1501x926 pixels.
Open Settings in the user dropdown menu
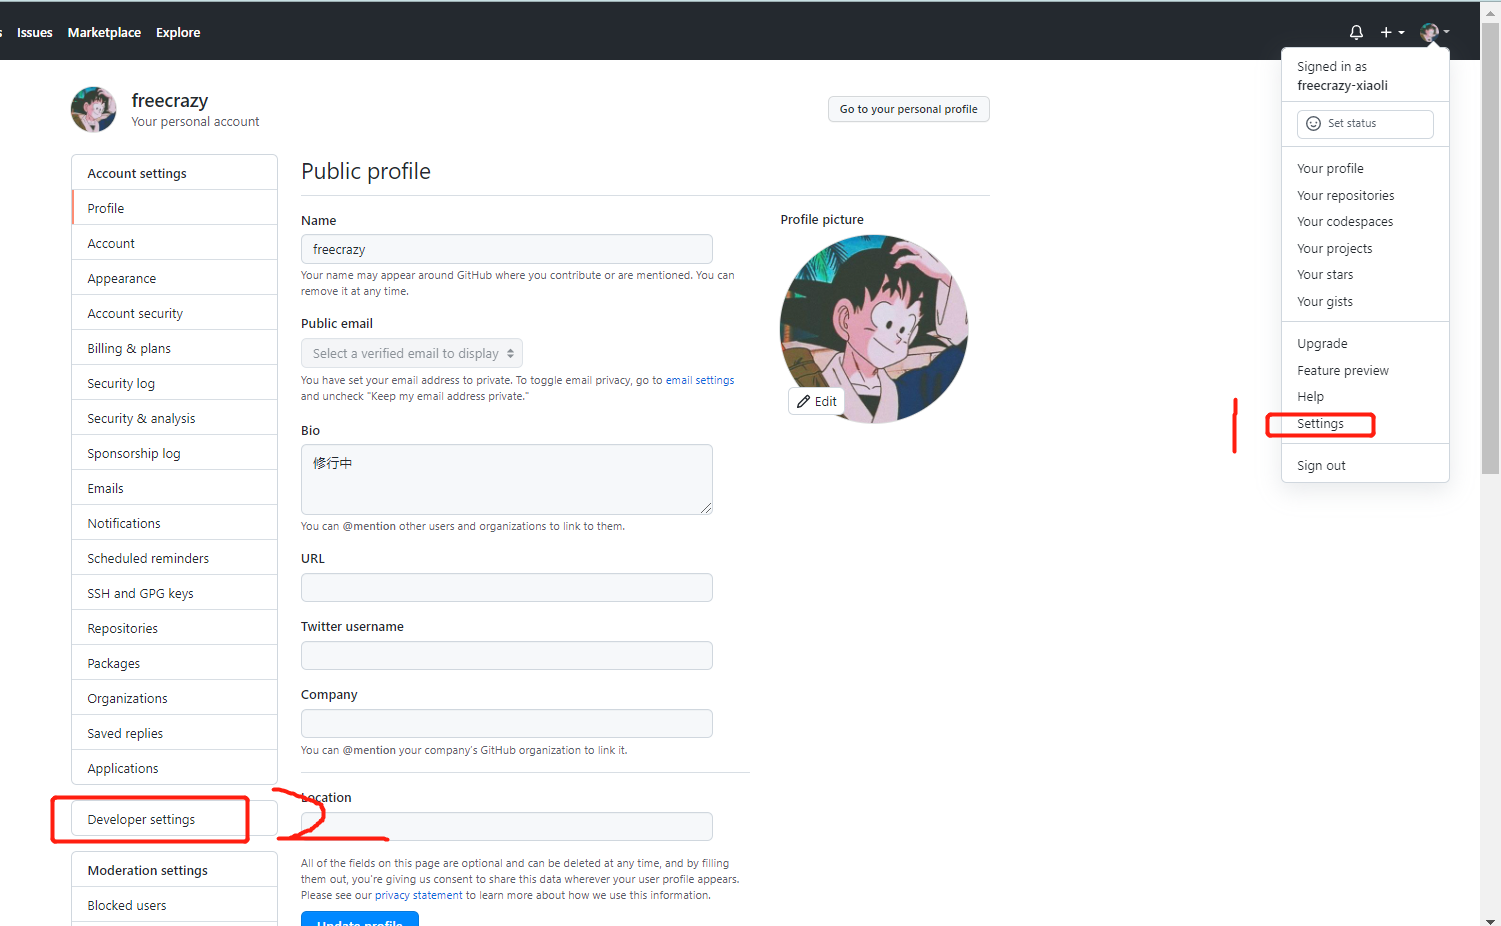(x=1320, y=424)
